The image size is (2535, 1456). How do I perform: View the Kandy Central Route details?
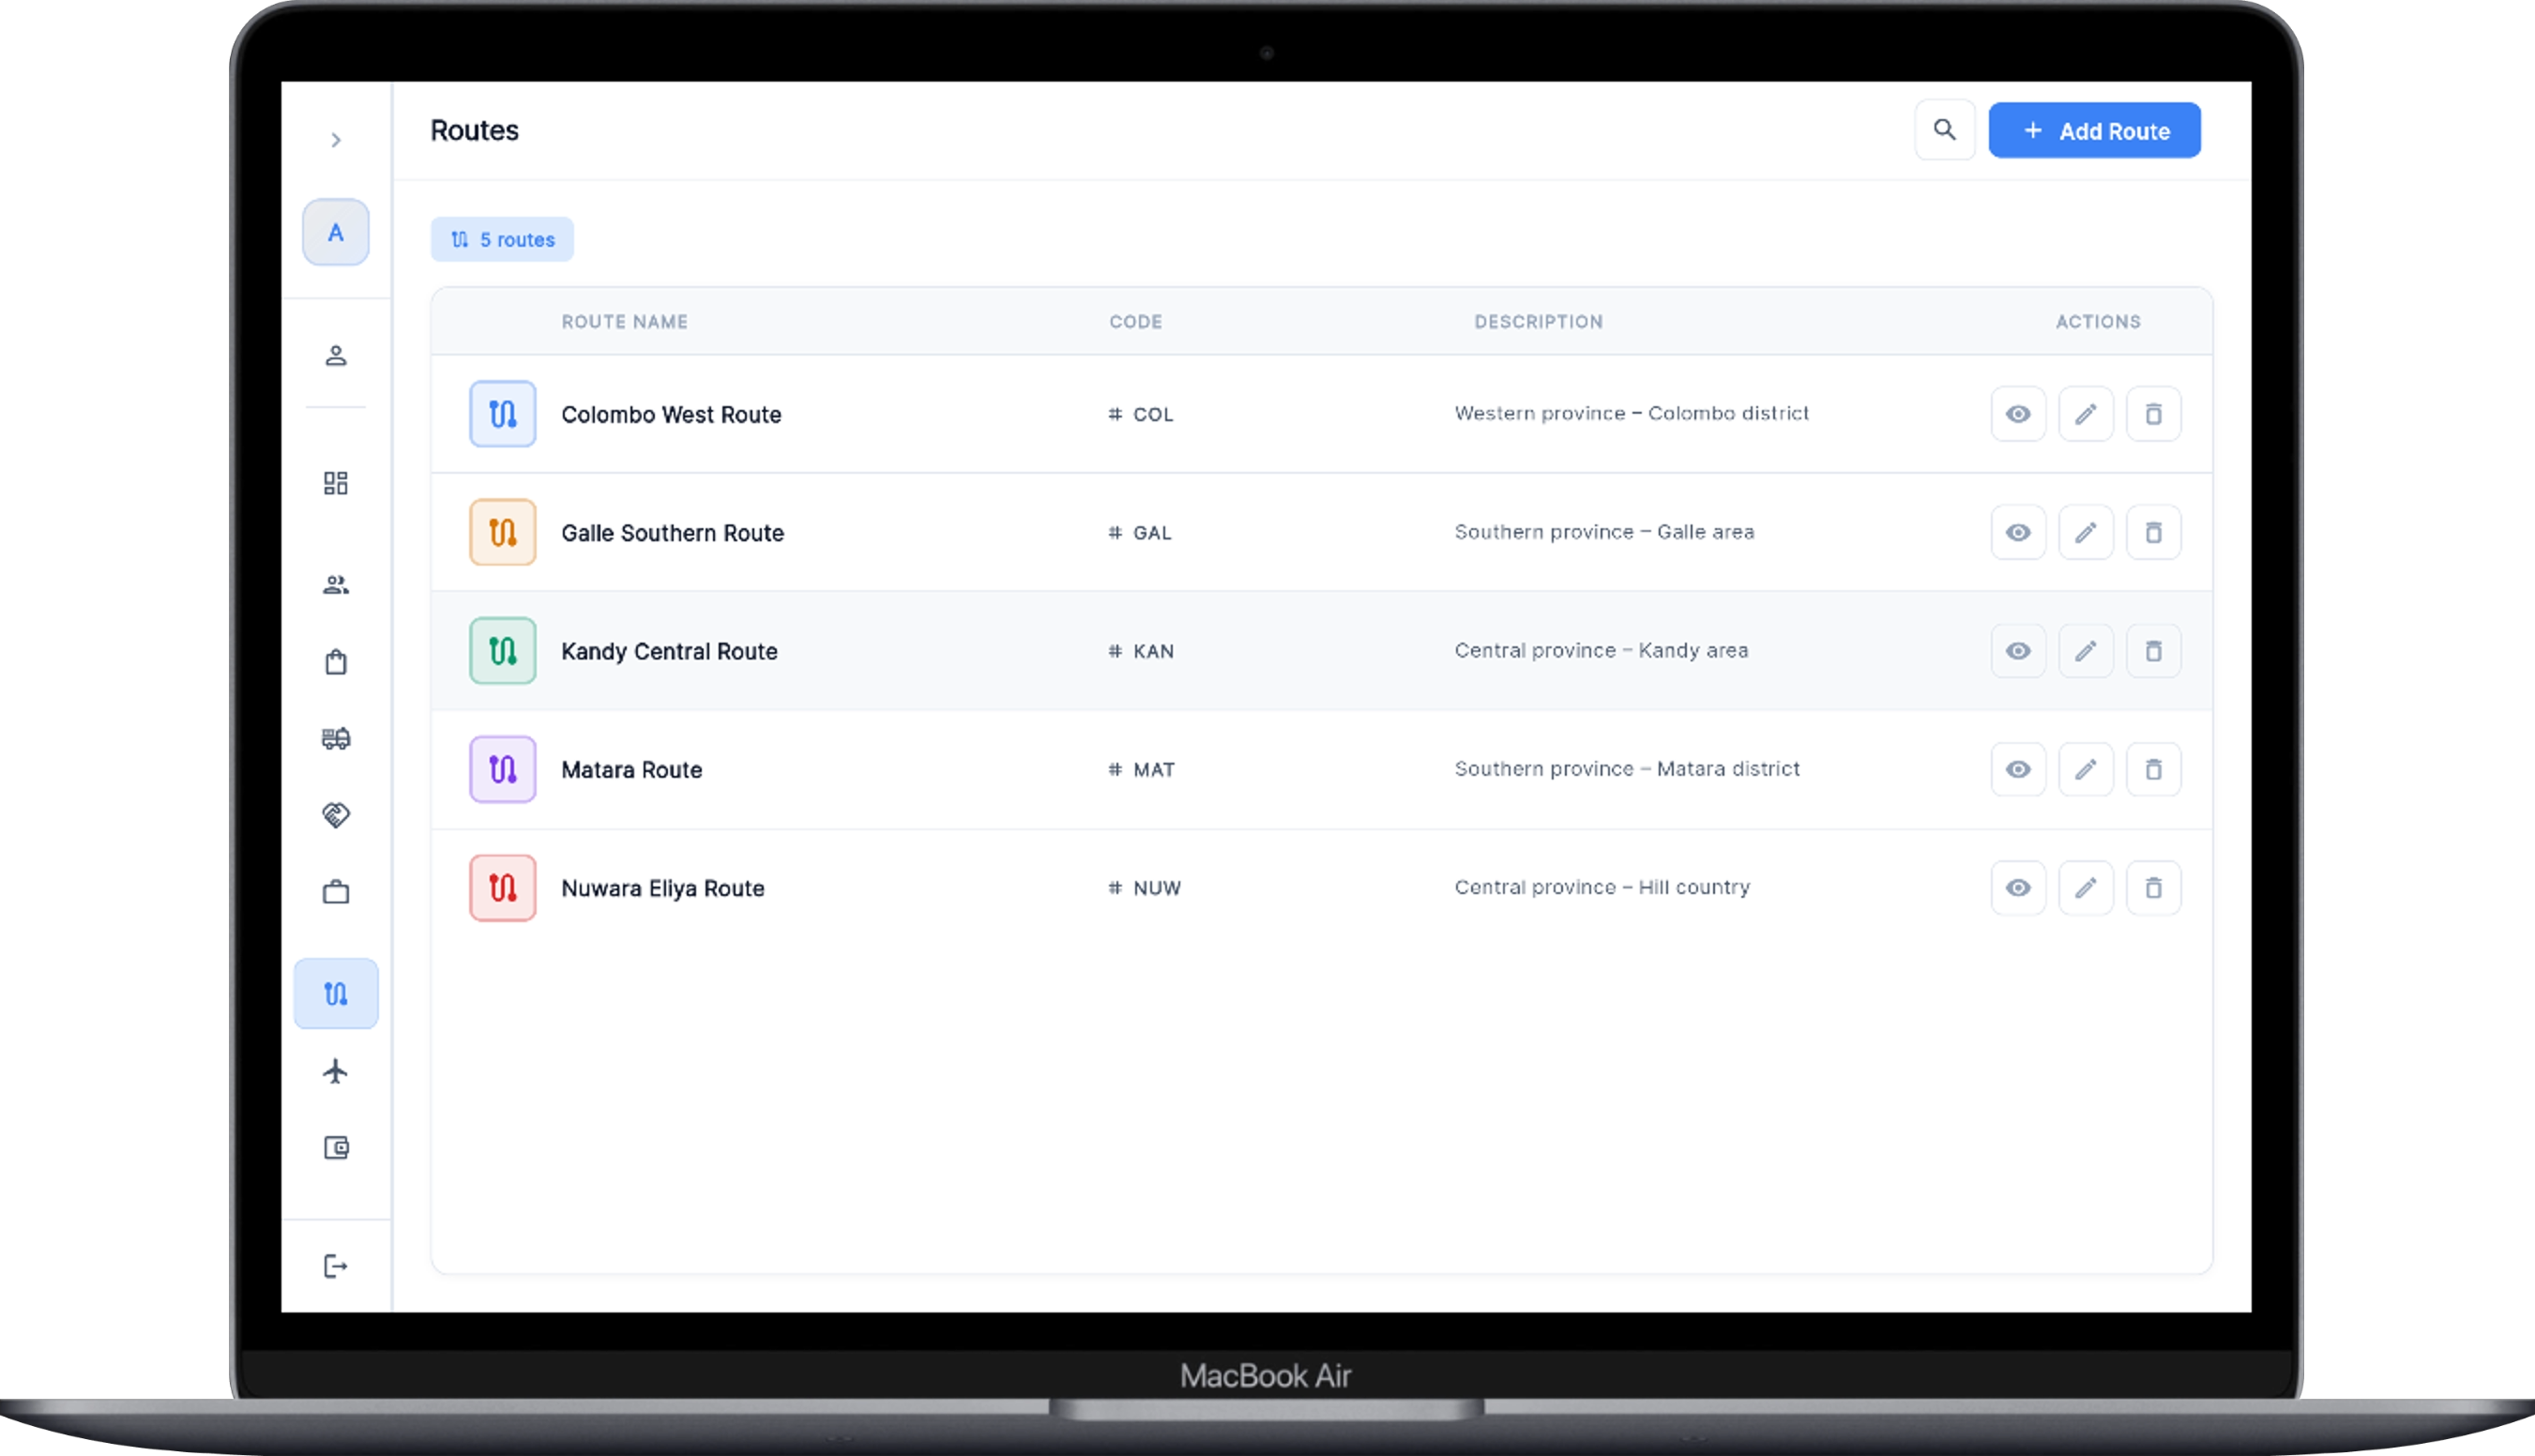[2018, 651]
